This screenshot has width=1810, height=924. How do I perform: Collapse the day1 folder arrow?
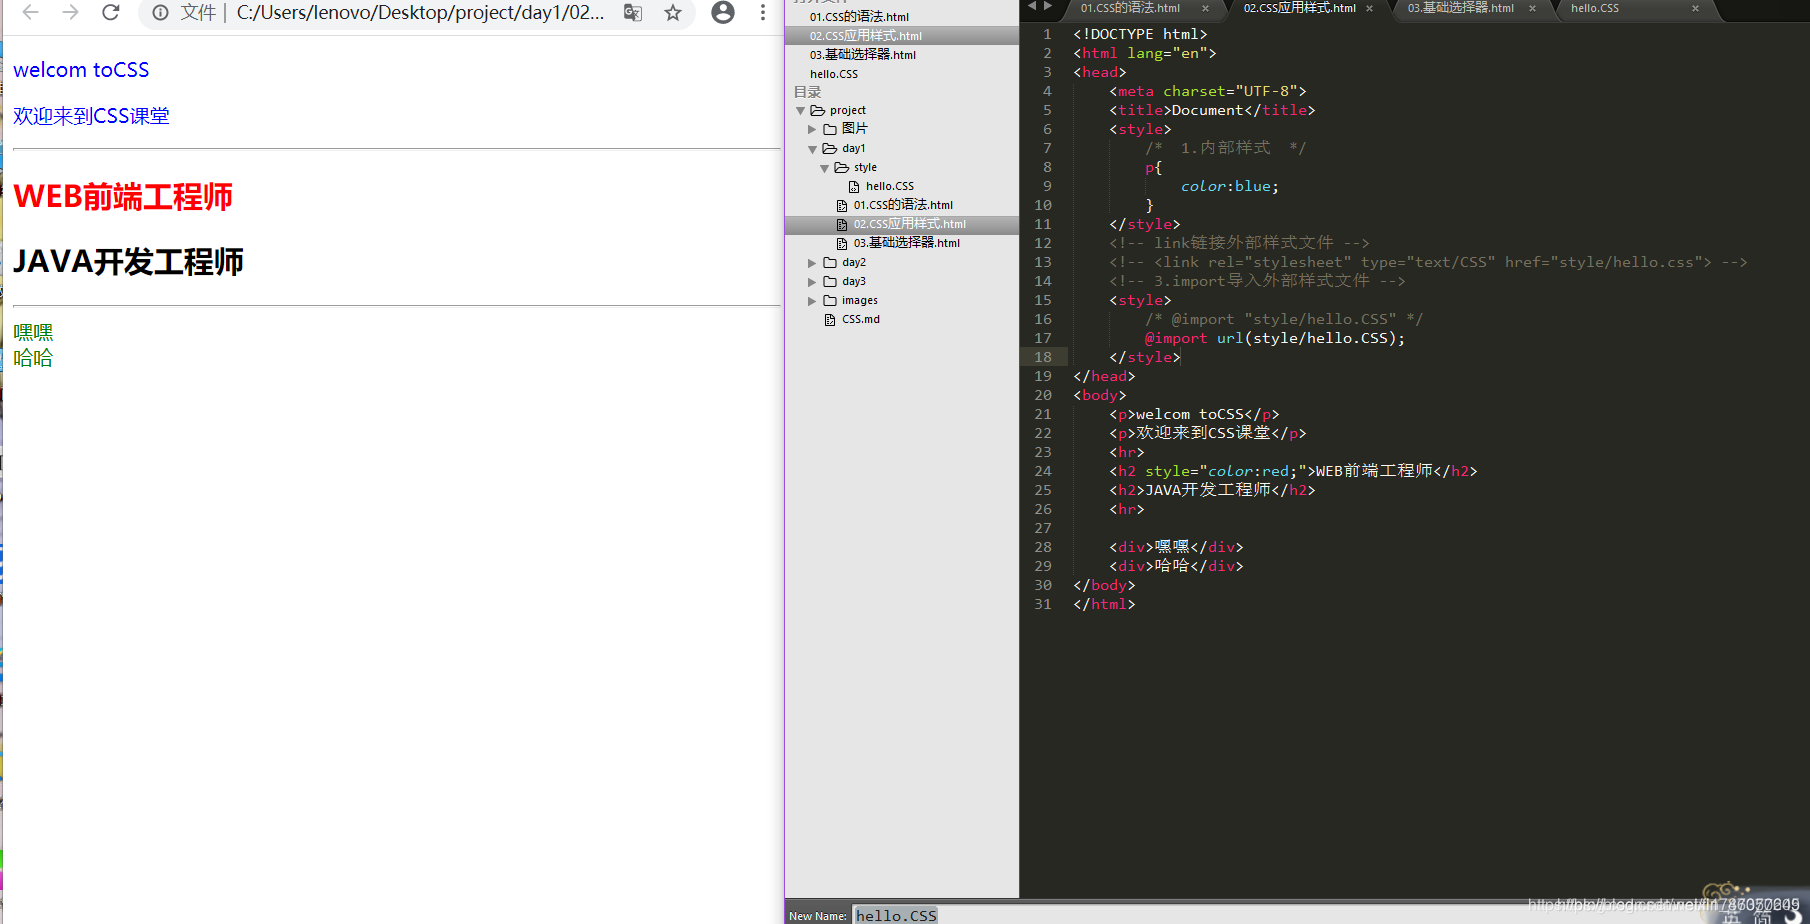pos(812,149)
